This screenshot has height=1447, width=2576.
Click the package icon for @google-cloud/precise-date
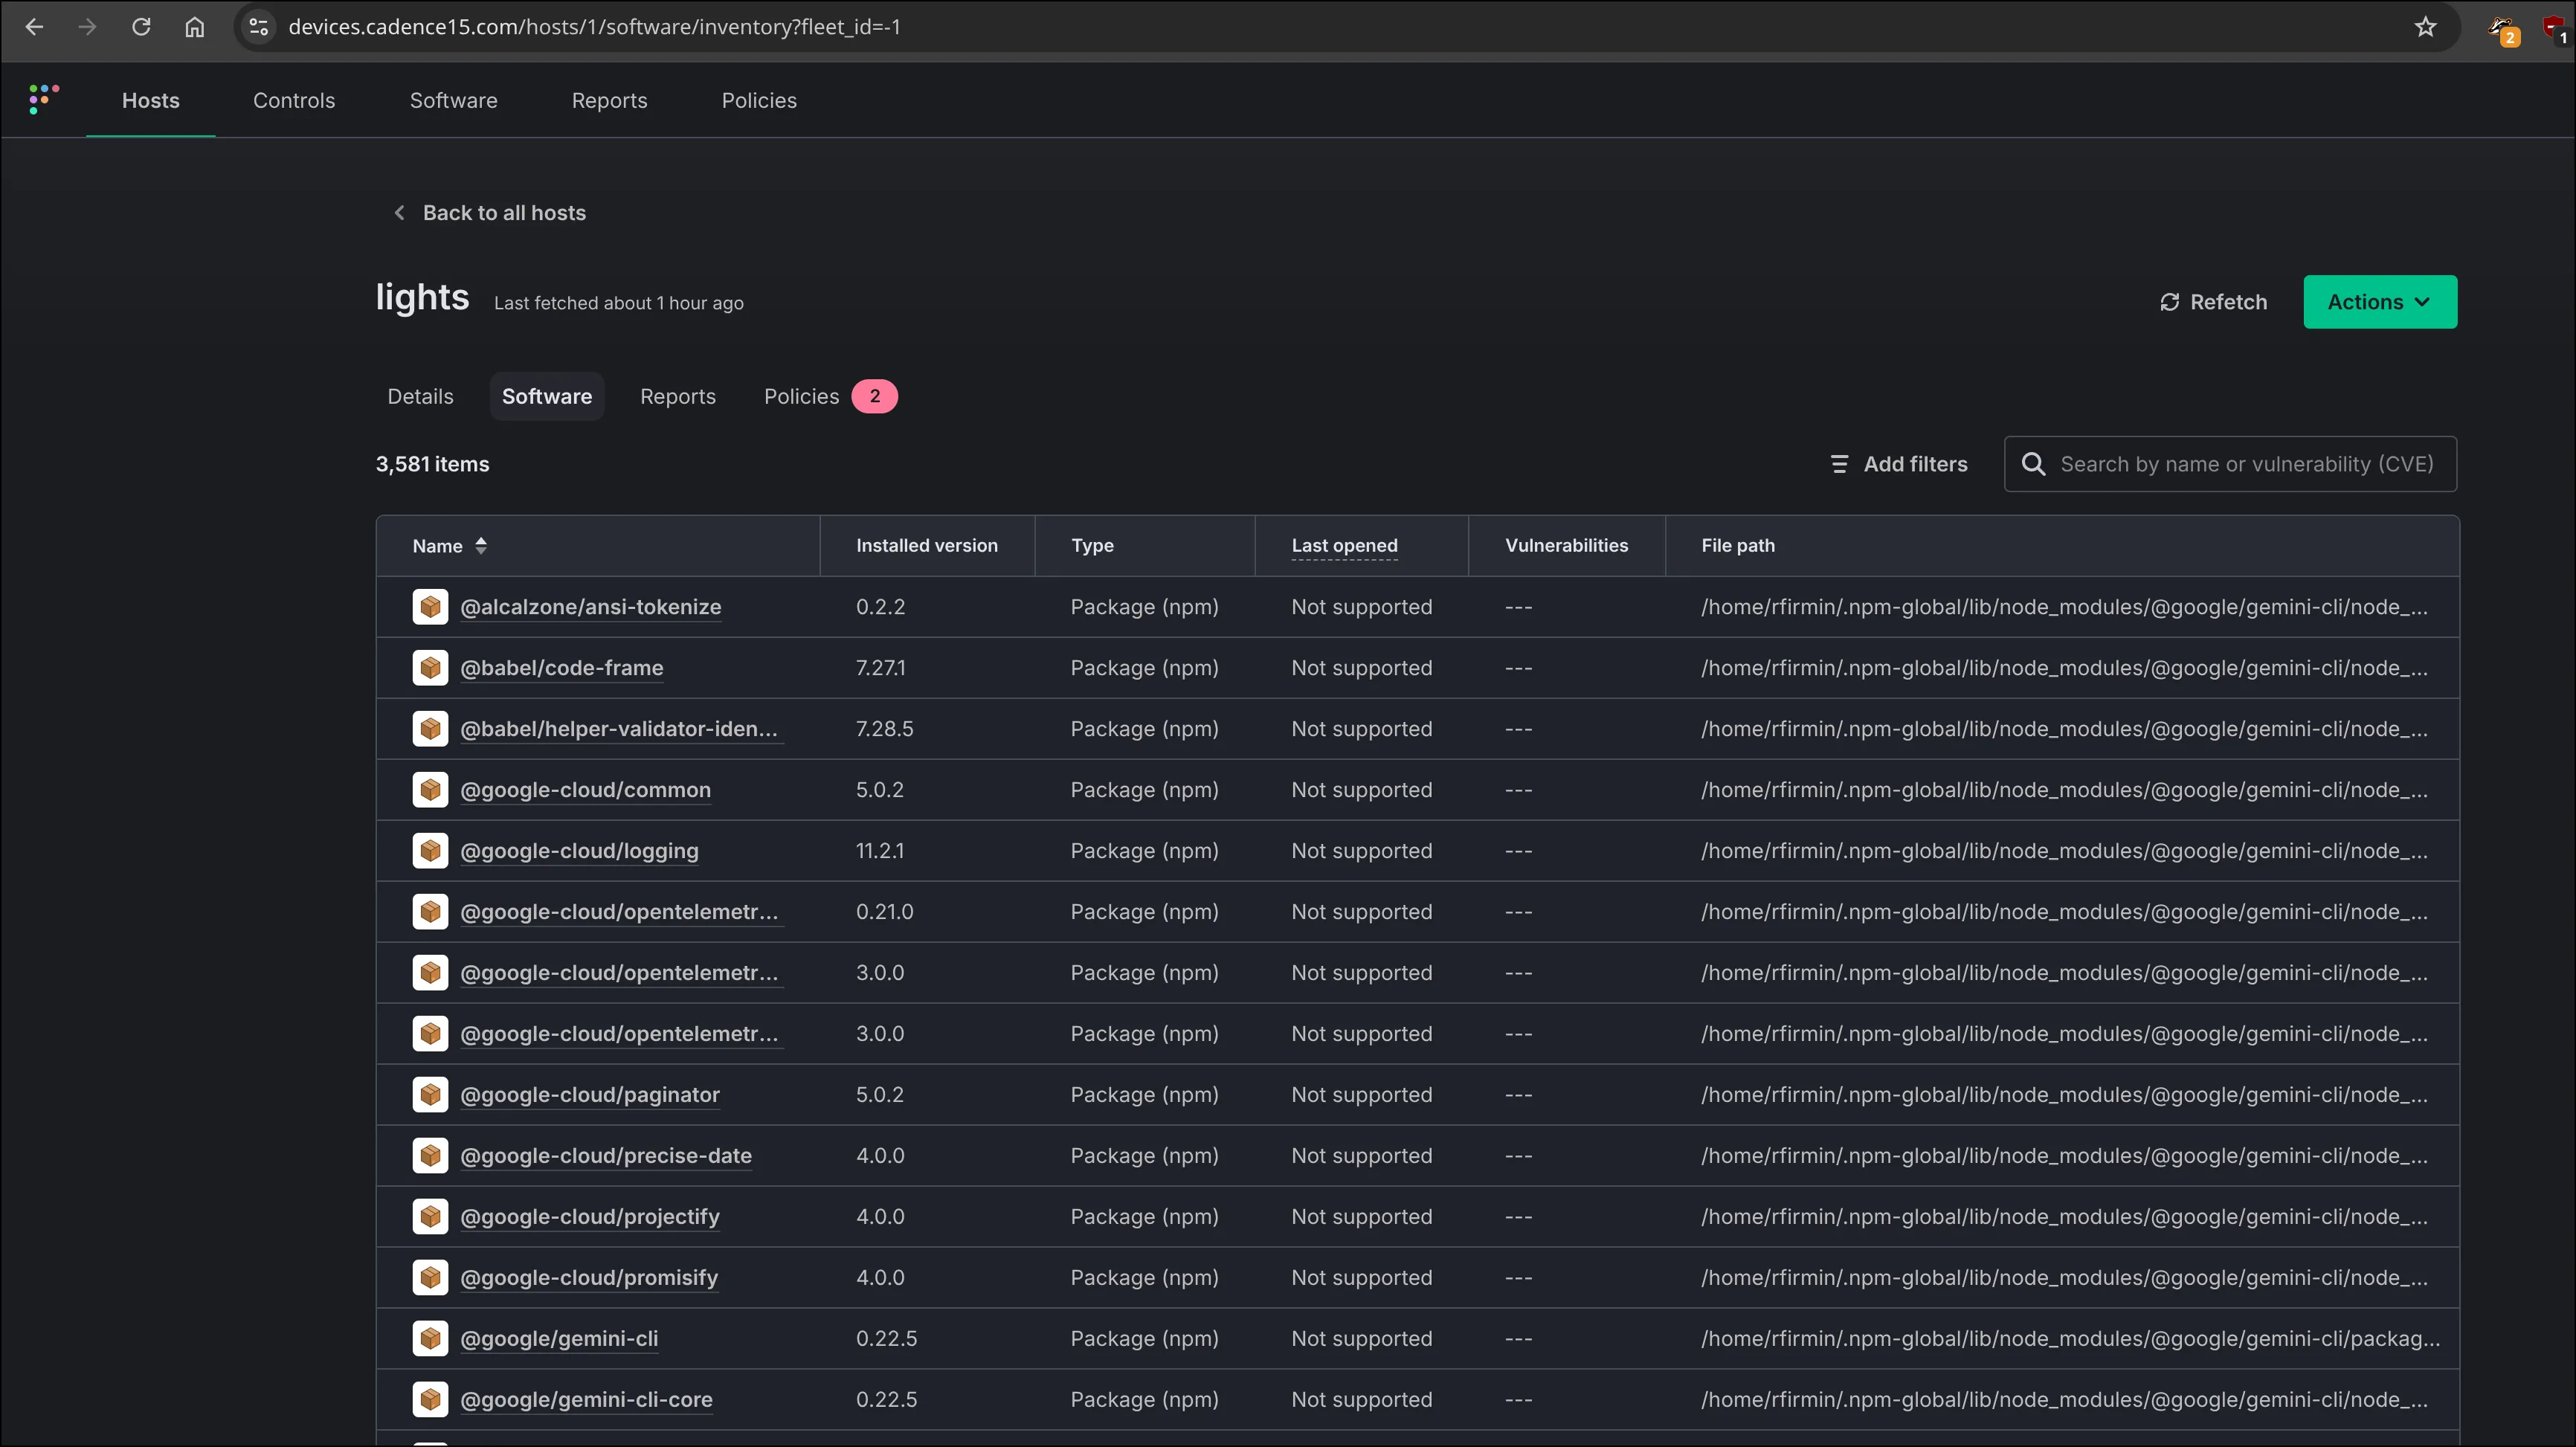point(430,1156)
